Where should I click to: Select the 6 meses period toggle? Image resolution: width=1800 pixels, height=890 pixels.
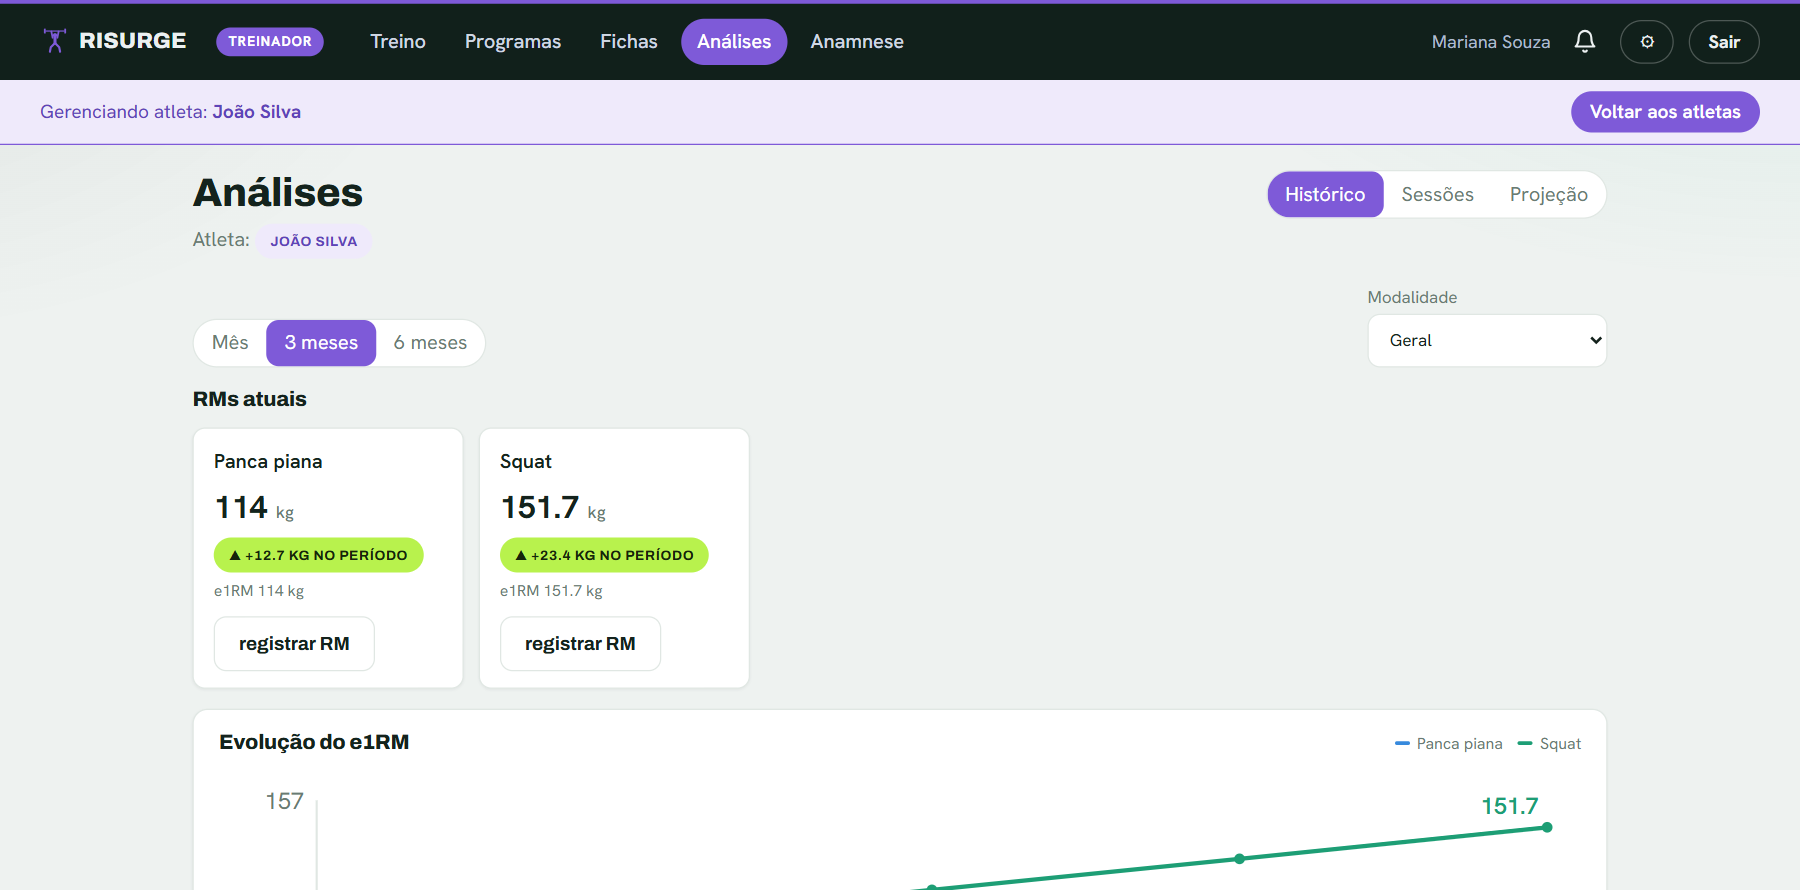click(x=430, y=343)
